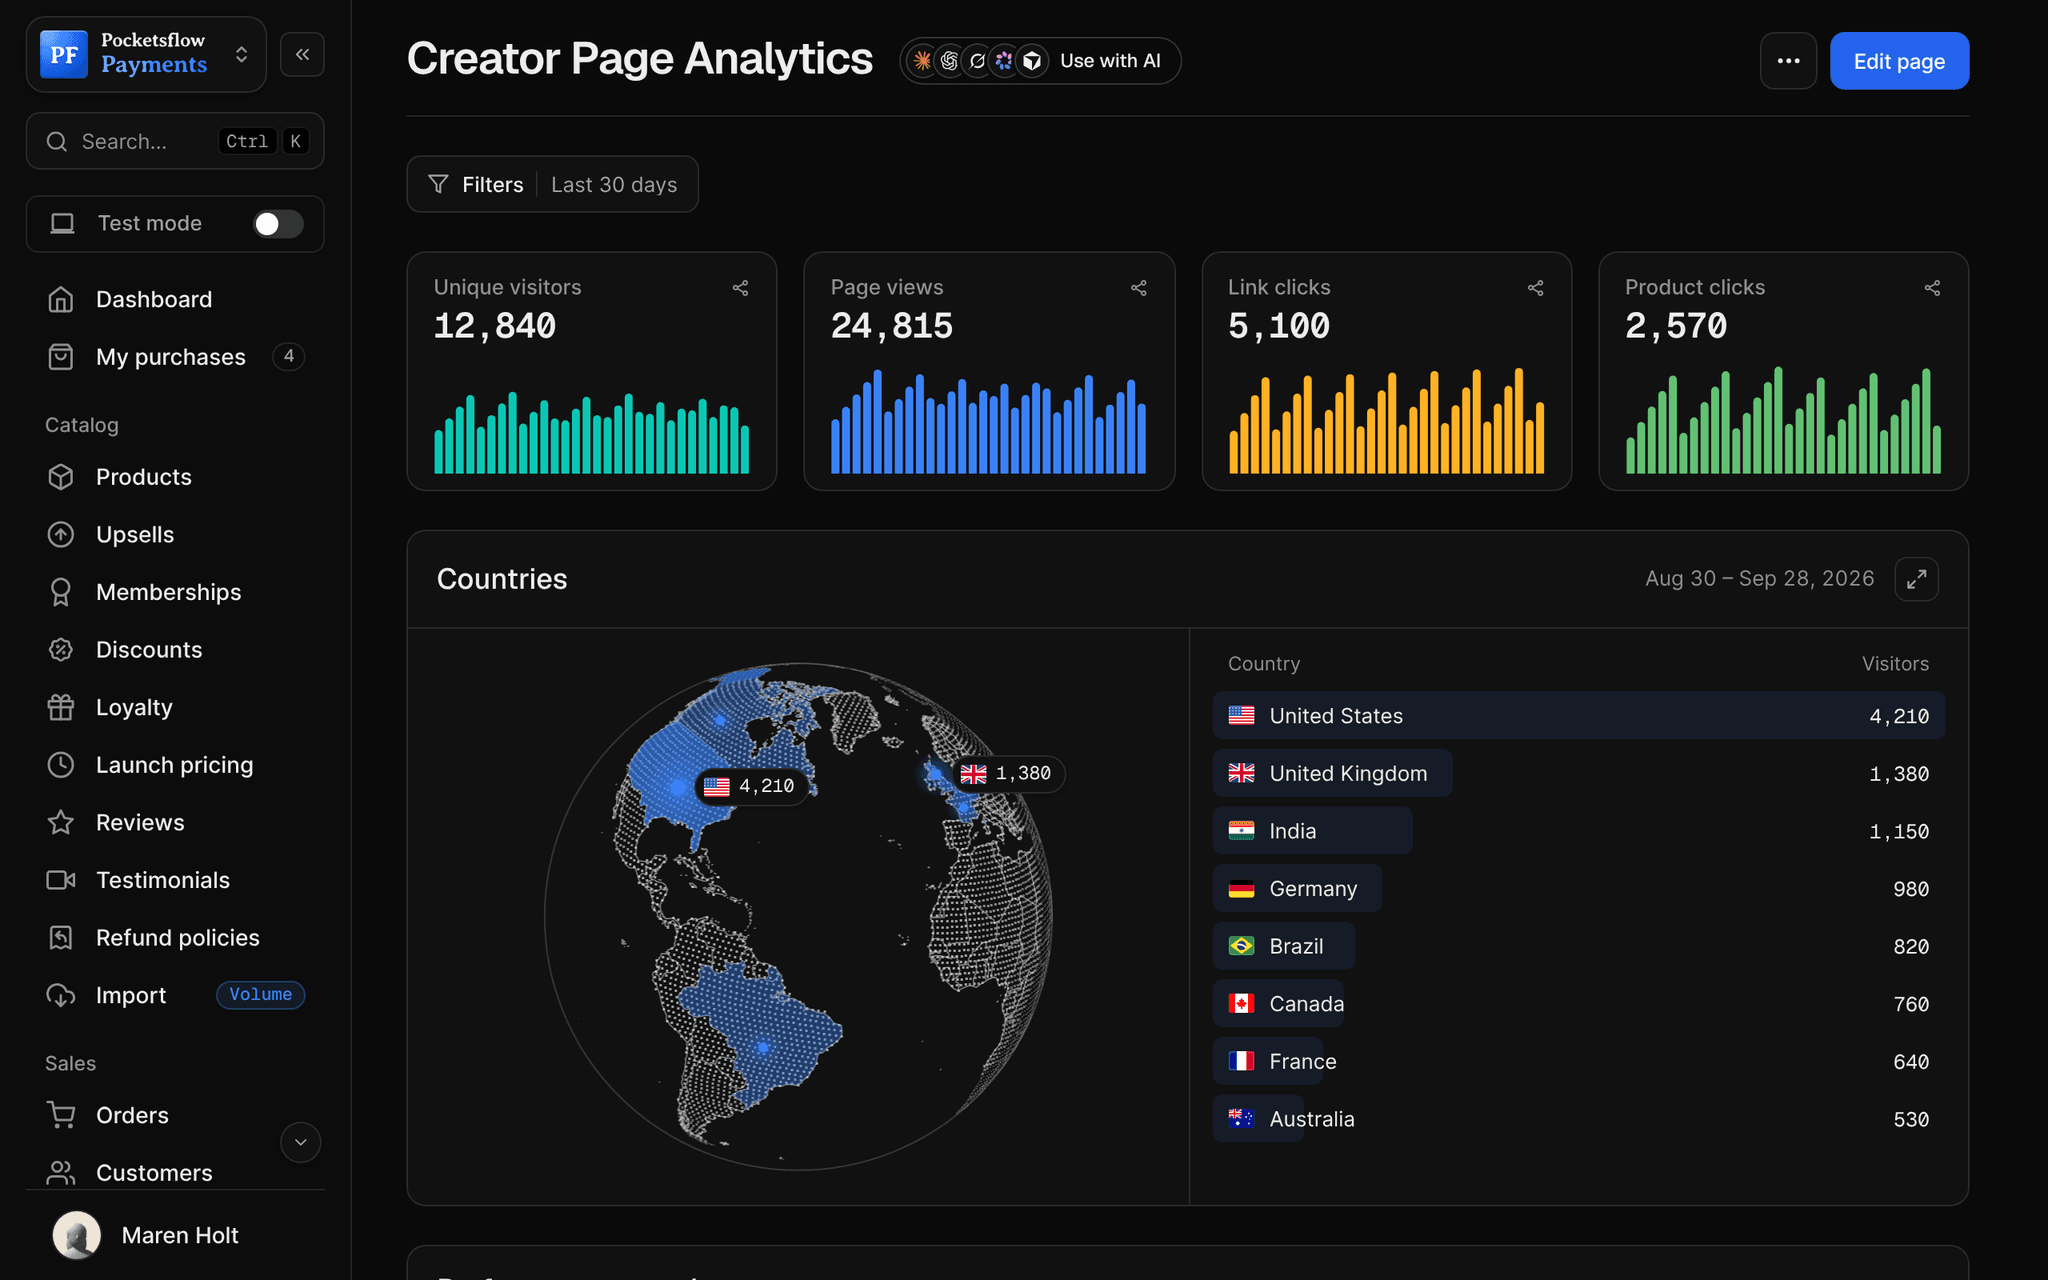
Task: Select the United Kingdom country row
Action: click(x=1579, y=773)
